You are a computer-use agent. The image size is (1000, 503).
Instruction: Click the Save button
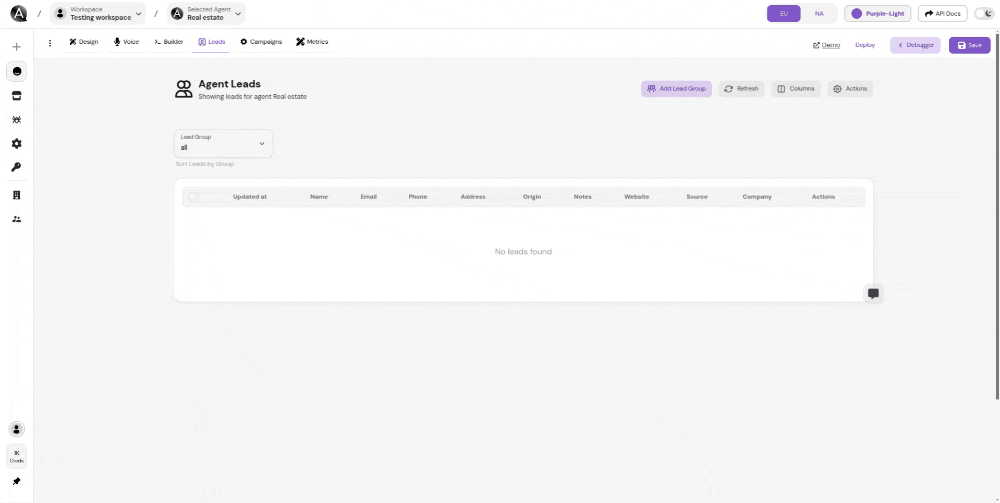(969, 45)
